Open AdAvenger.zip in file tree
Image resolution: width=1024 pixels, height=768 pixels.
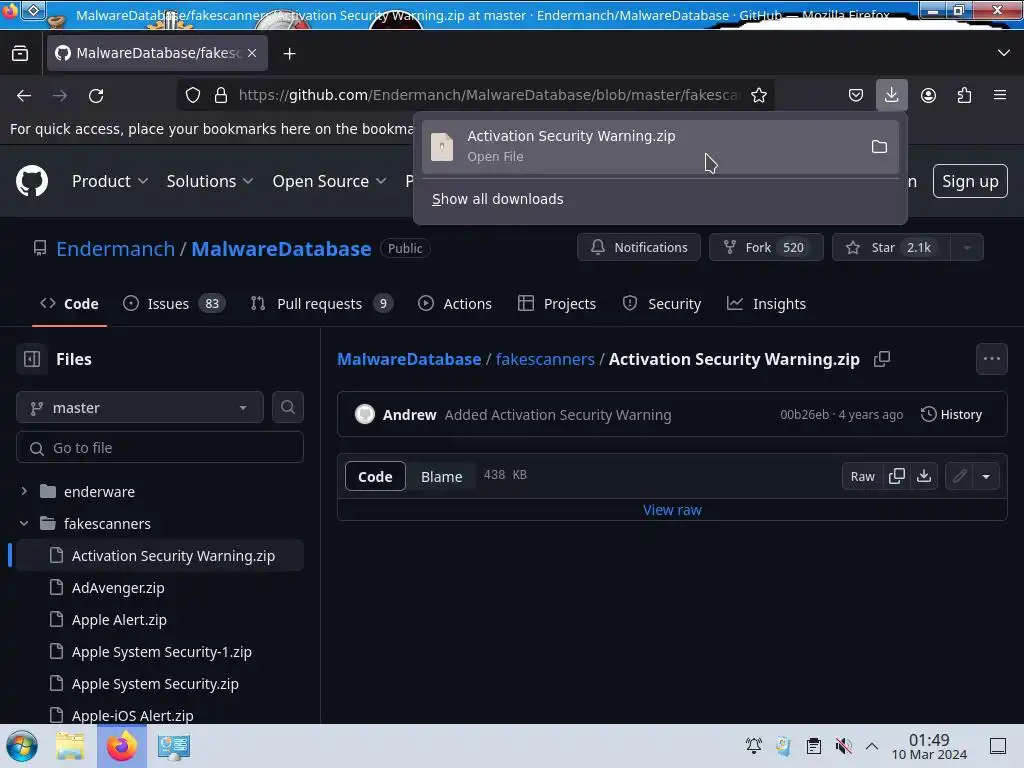(118, 588)
